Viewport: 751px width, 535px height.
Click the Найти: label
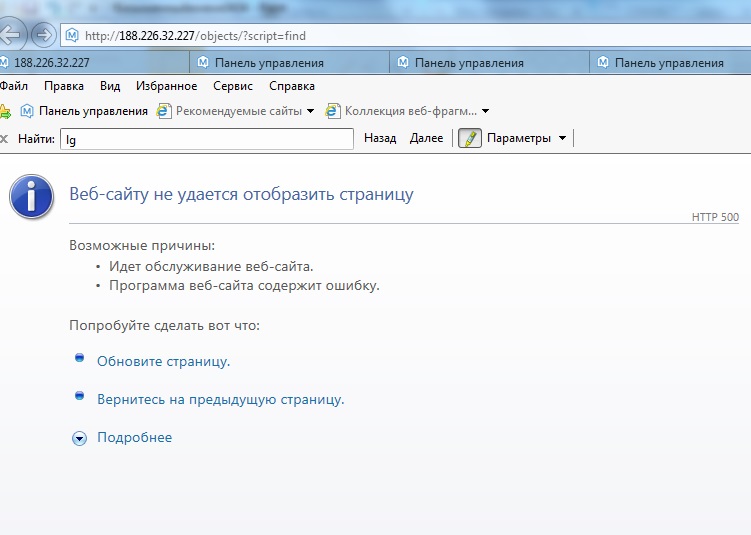click(x=36, y=139)
